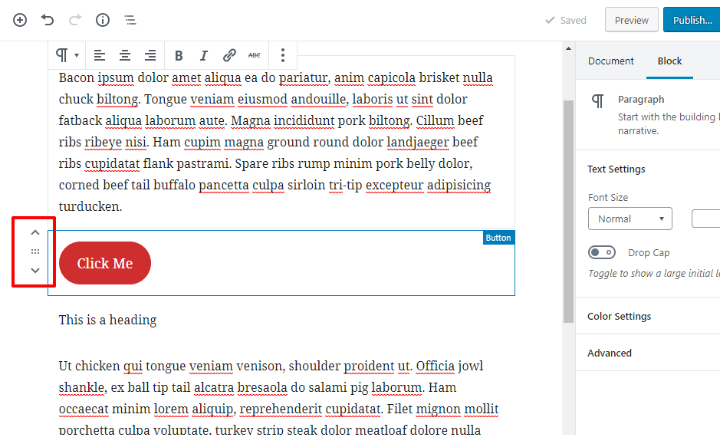Click the custom font size input field
Viewport: 720px width, 435px height.
pyautogui.click(x=706, y=219)
